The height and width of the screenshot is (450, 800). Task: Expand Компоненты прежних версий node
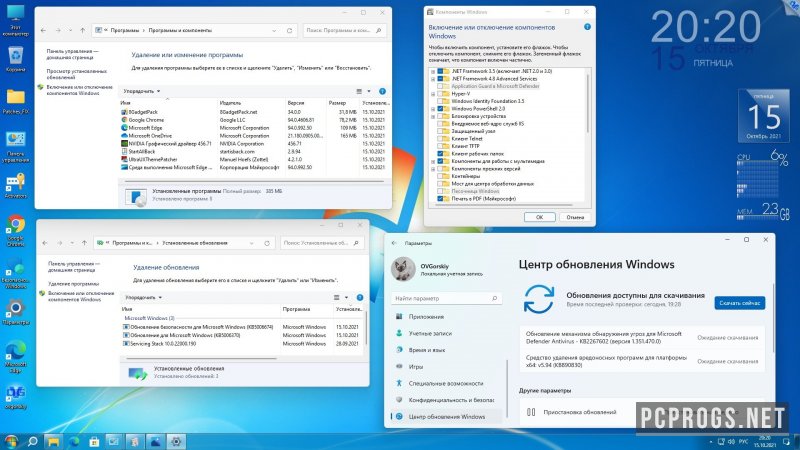[433, 169]
